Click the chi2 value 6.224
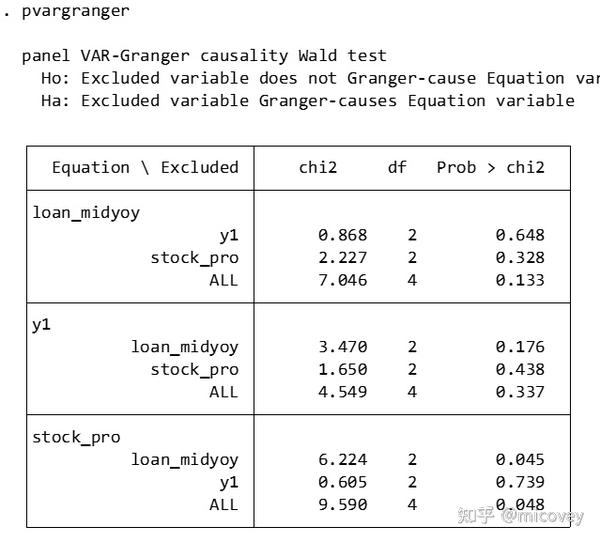This screenshot has width=600, height=542. point(342,460)
